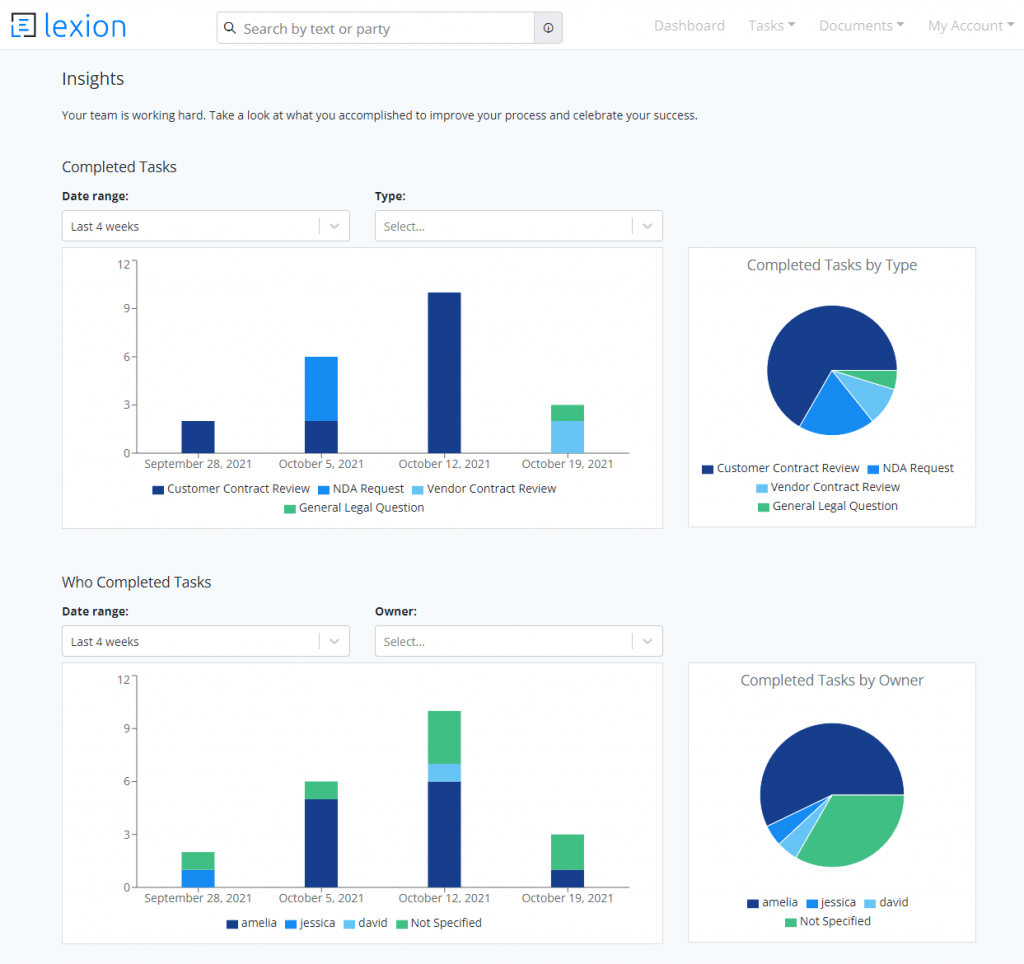Open Who Completed Tasks date range dropdown
Viewport: 1024px width, 964px height.
tap(206, 642)
